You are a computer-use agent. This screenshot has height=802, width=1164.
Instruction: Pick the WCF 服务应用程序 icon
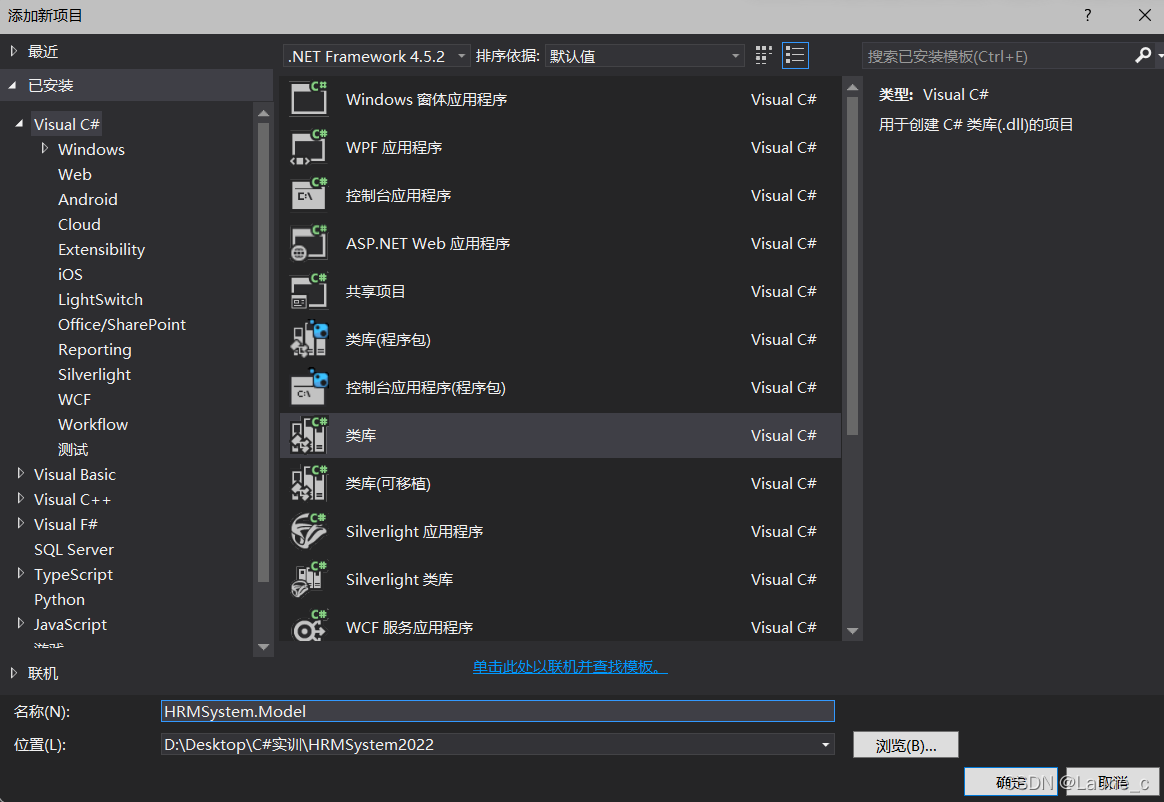309,626
